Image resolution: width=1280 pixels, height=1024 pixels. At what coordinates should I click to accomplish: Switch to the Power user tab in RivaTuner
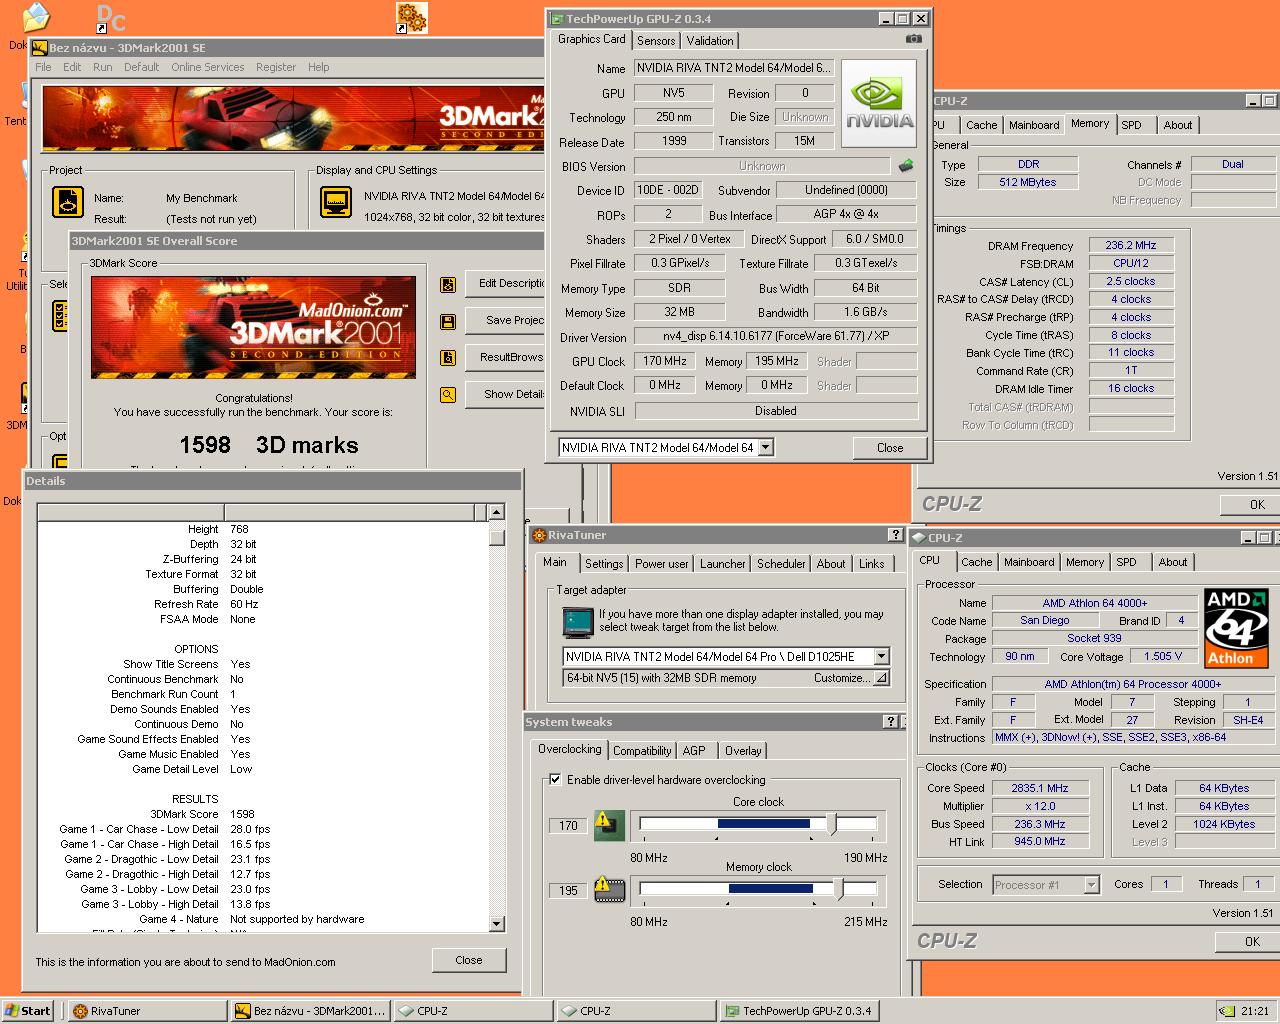[x=661, y=564]
